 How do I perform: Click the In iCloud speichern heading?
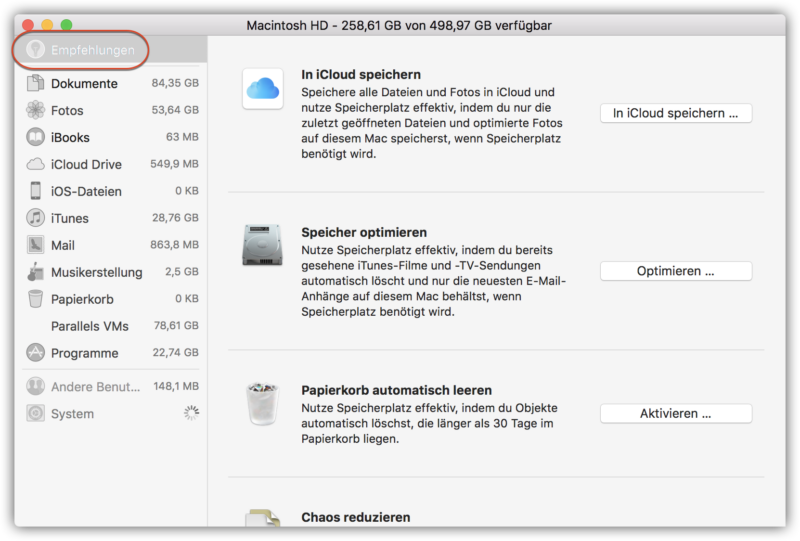coord(361,75)
